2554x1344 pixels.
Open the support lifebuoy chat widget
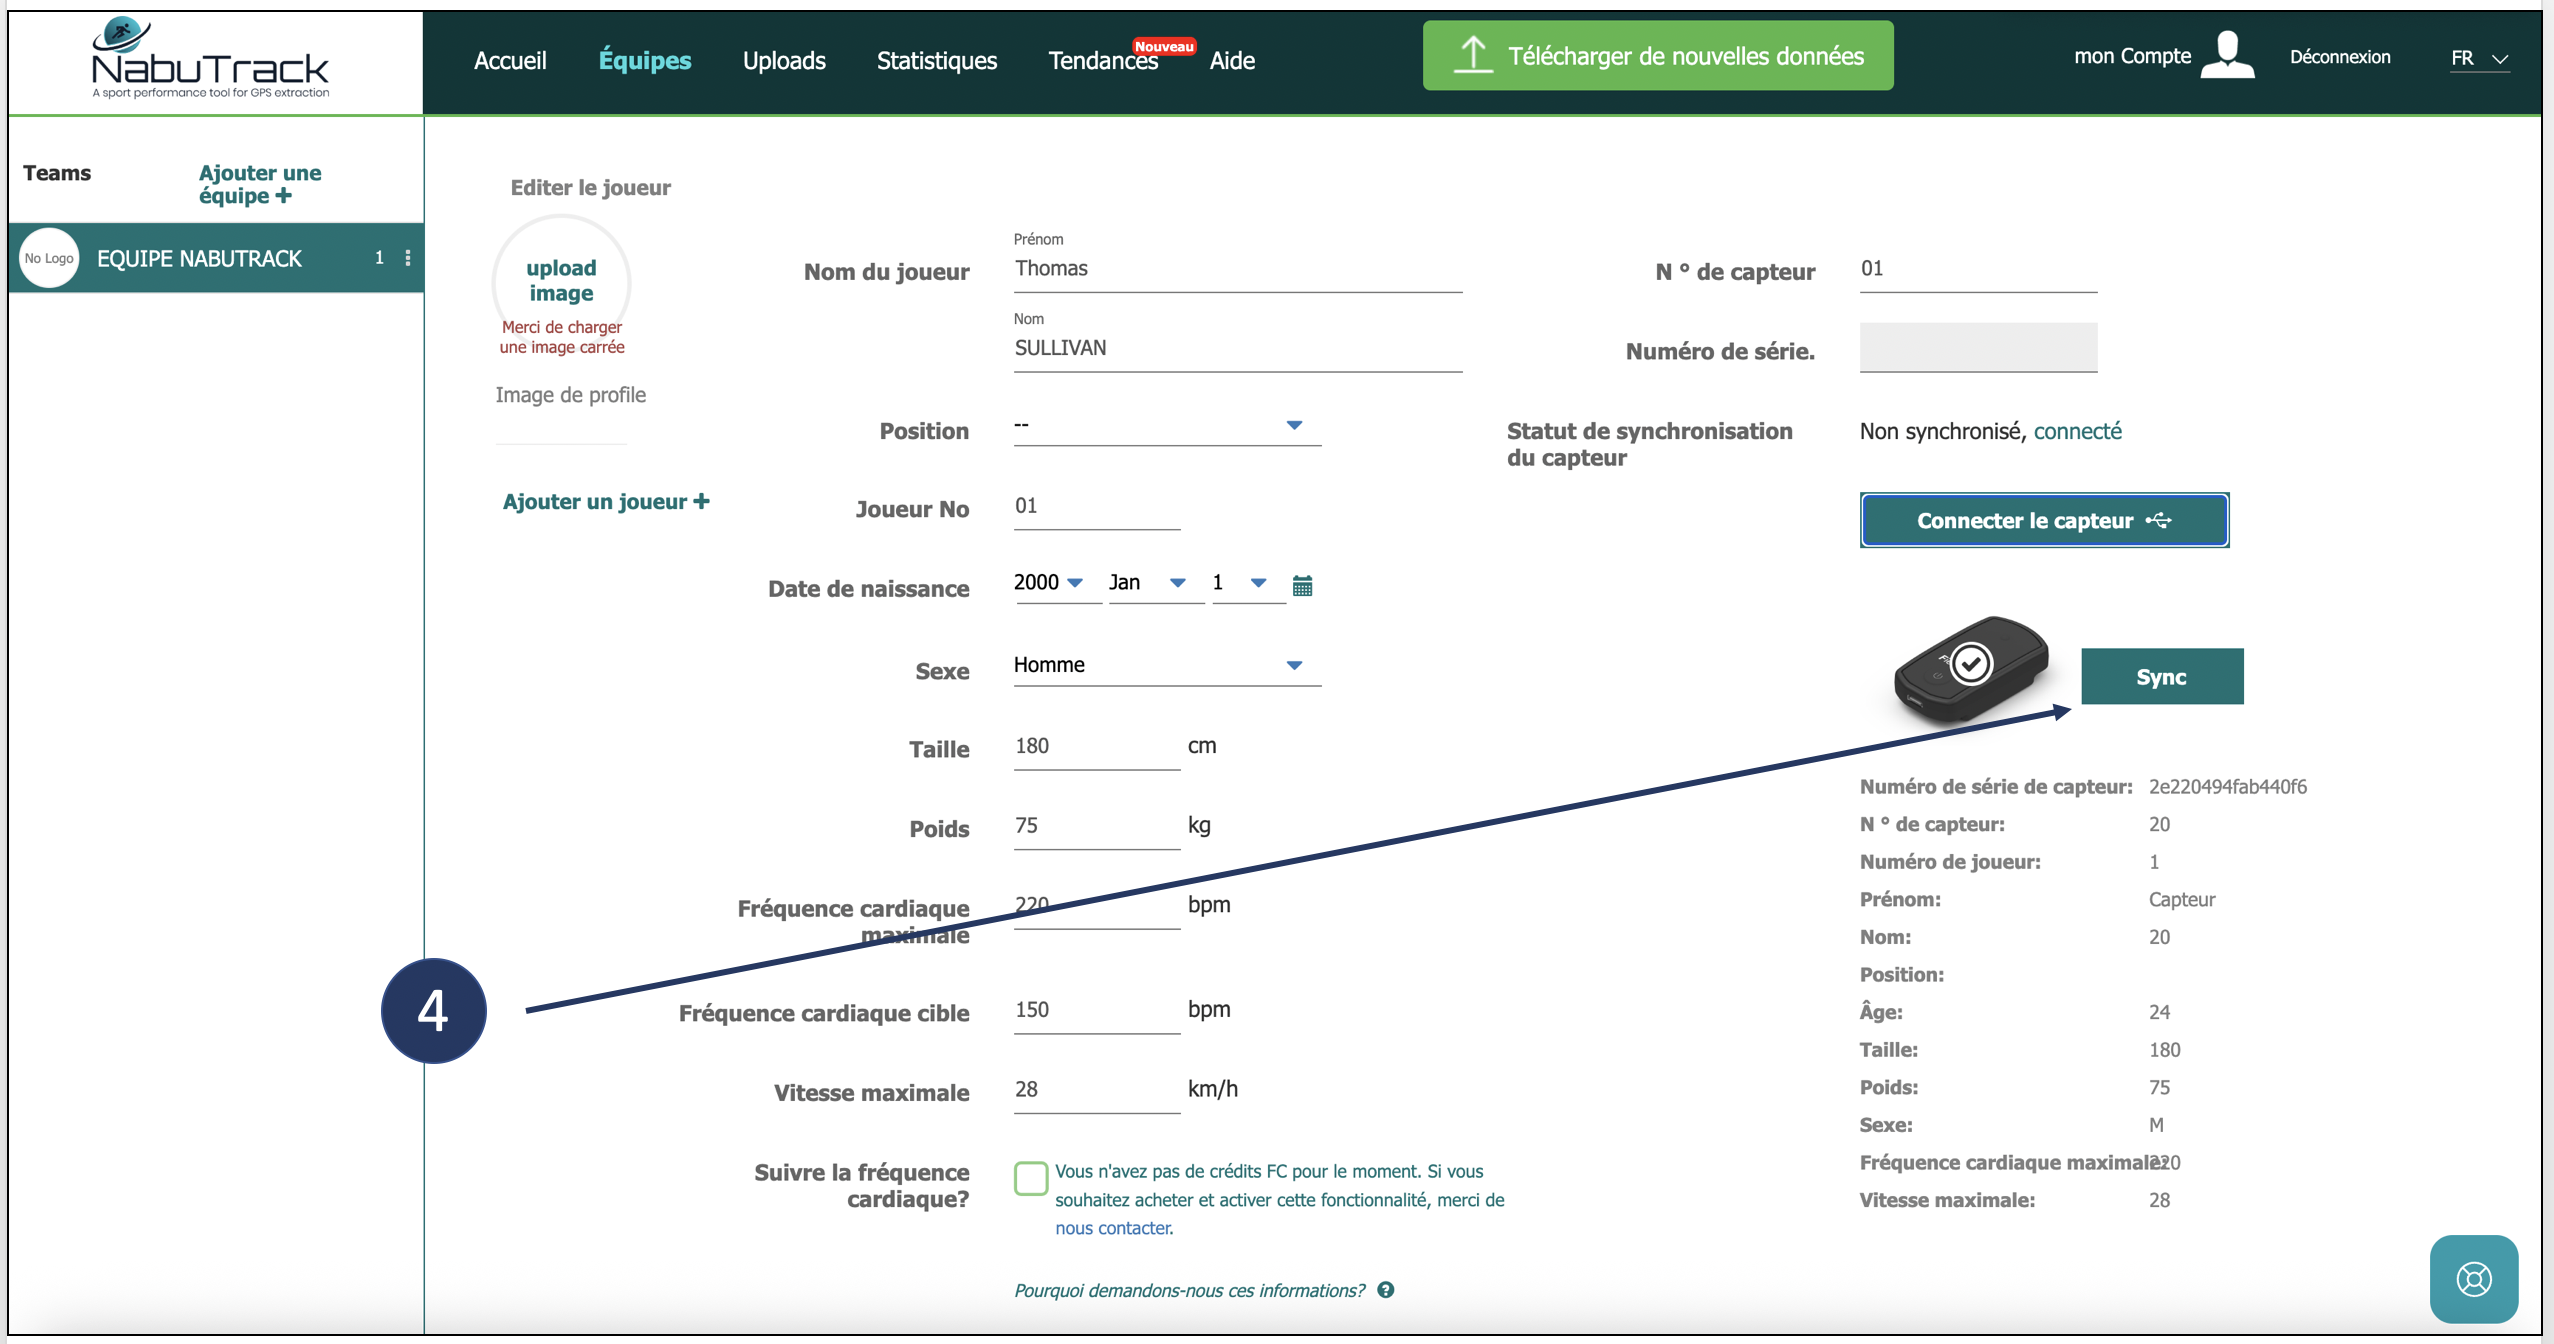[2473, 1279]
